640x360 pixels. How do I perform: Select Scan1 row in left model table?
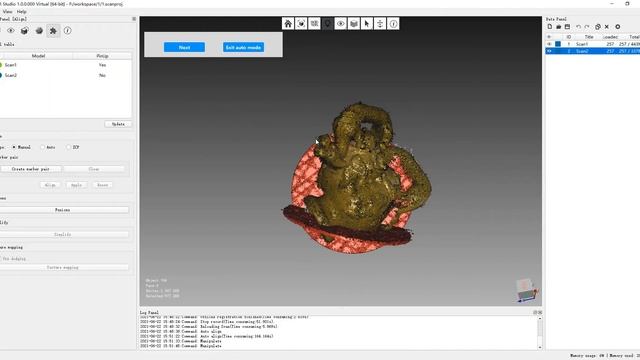click(65, 65)
